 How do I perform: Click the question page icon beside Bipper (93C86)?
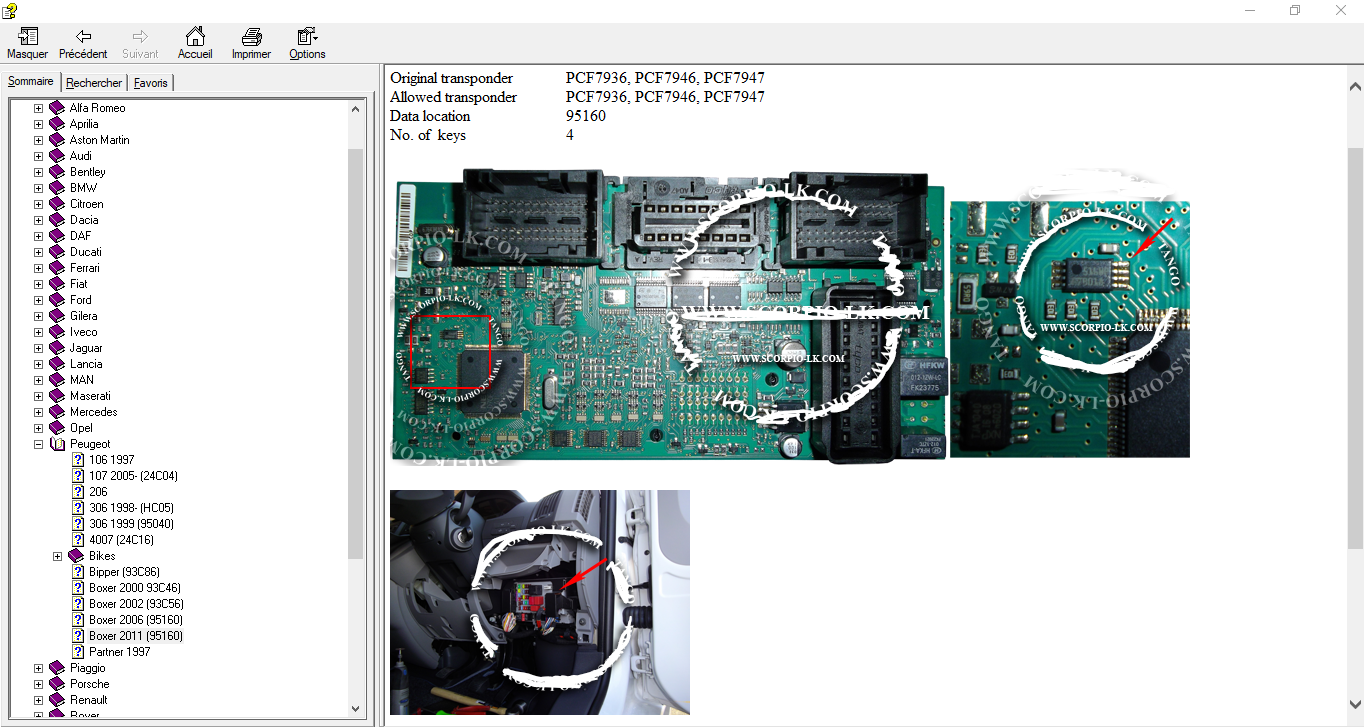[78, 572]
